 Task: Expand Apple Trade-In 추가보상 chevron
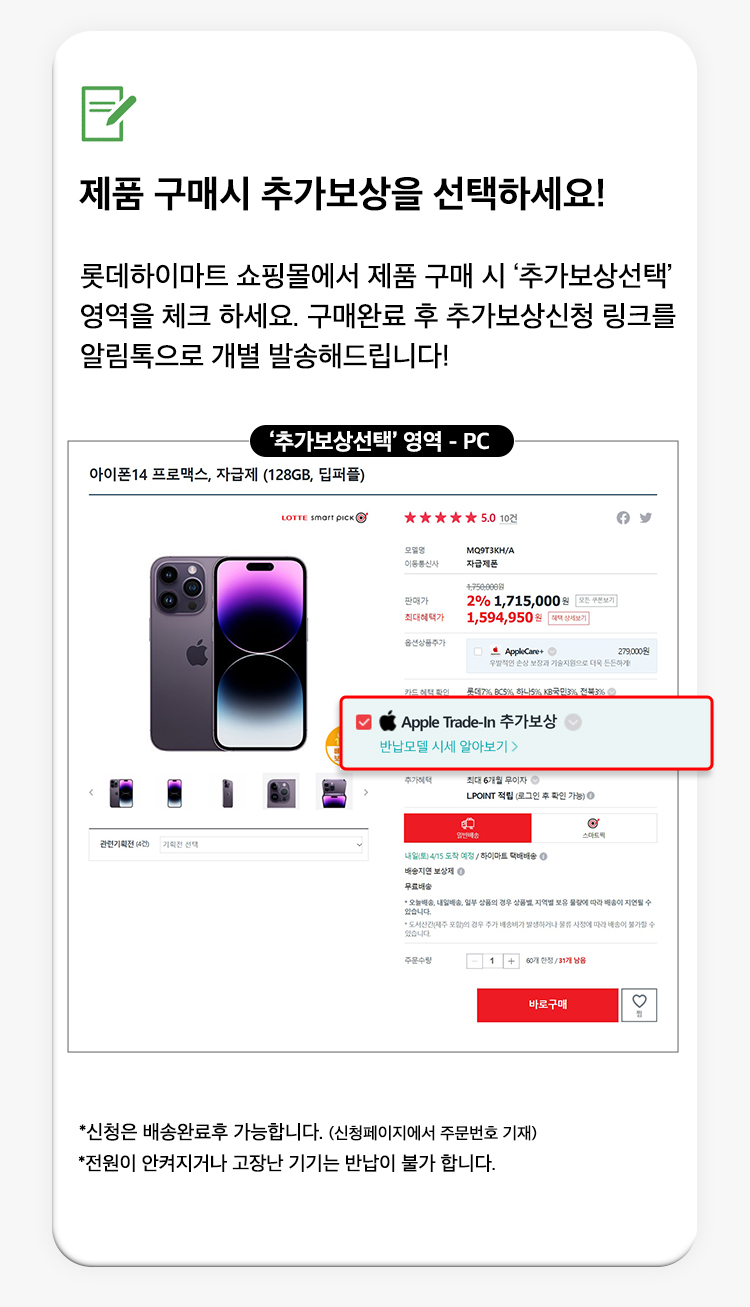573,722
